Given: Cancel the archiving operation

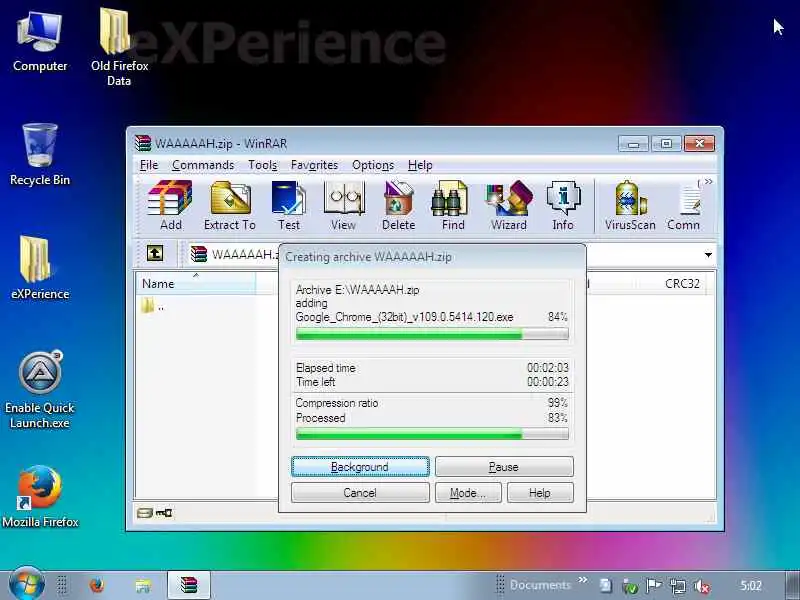Looking at the screenshot, I should [x=360, y=493].
